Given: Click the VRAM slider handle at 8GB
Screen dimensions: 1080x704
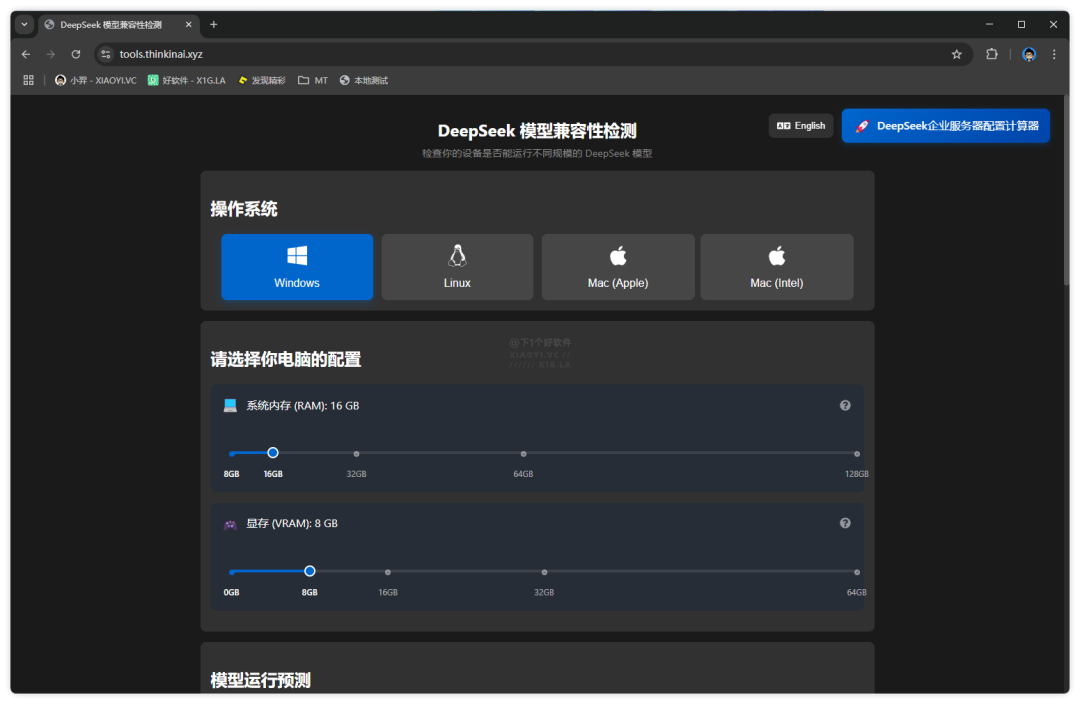Looking at the screenshot, I should [x=310, y=571].
